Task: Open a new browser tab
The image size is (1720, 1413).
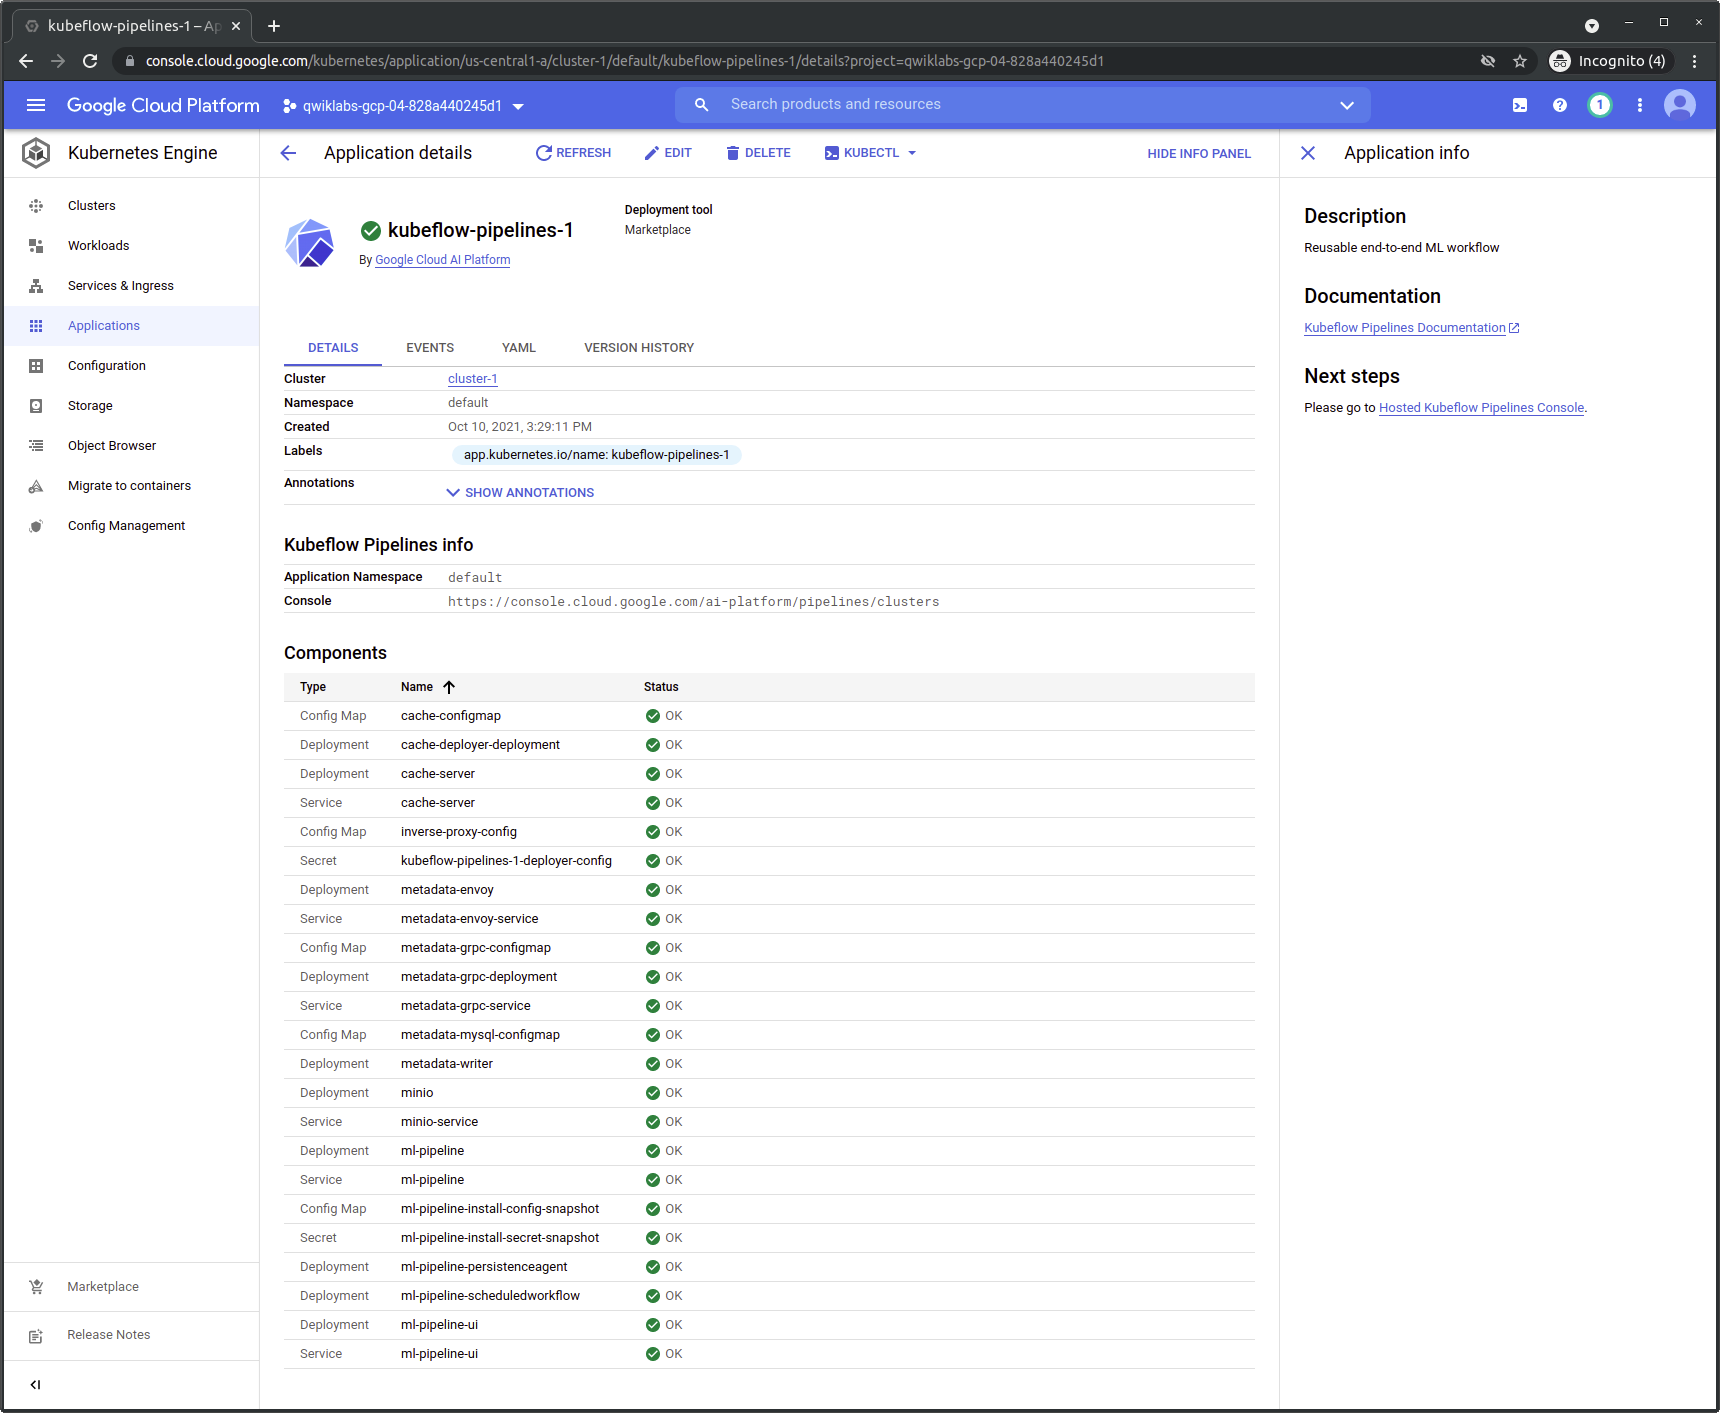Action: (x=274, y=26)
